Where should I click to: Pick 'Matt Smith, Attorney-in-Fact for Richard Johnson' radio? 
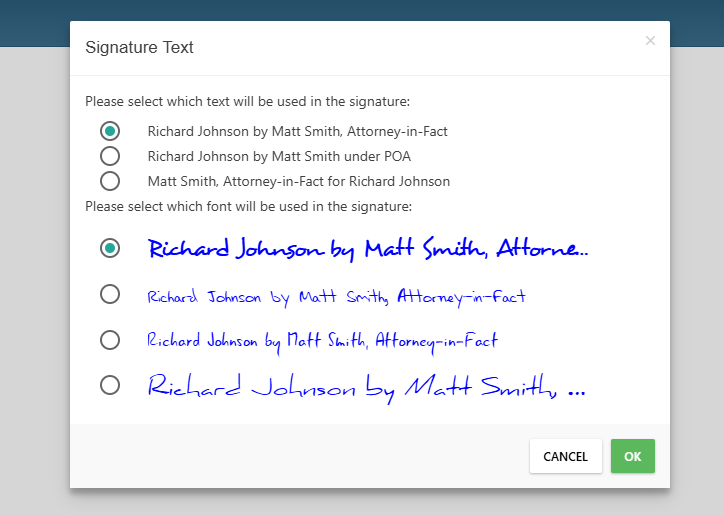coord(110,181)
